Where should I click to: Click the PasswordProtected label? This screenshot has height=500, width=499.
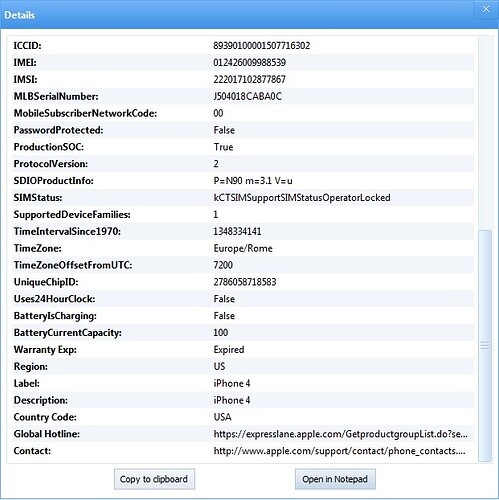pos(58,130)
